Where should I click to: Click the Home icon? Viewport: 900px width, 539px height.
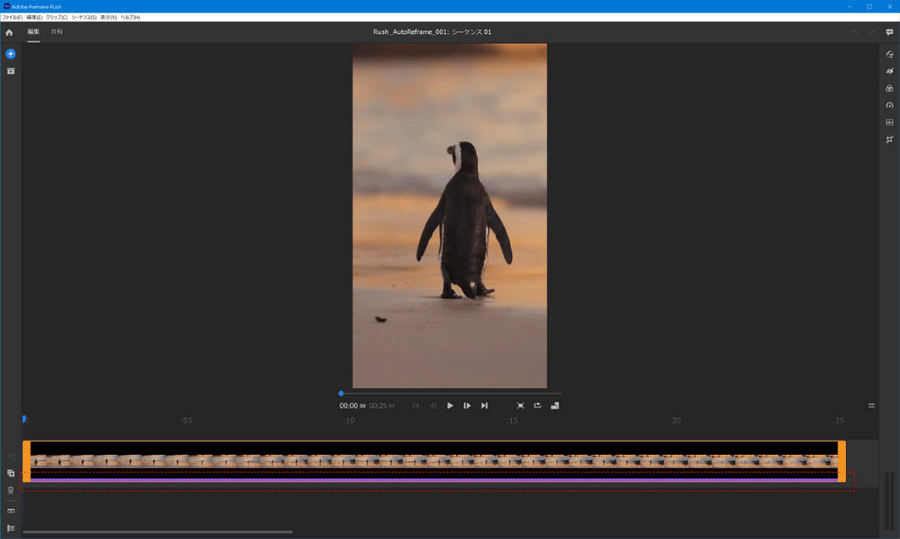point(10,33)
